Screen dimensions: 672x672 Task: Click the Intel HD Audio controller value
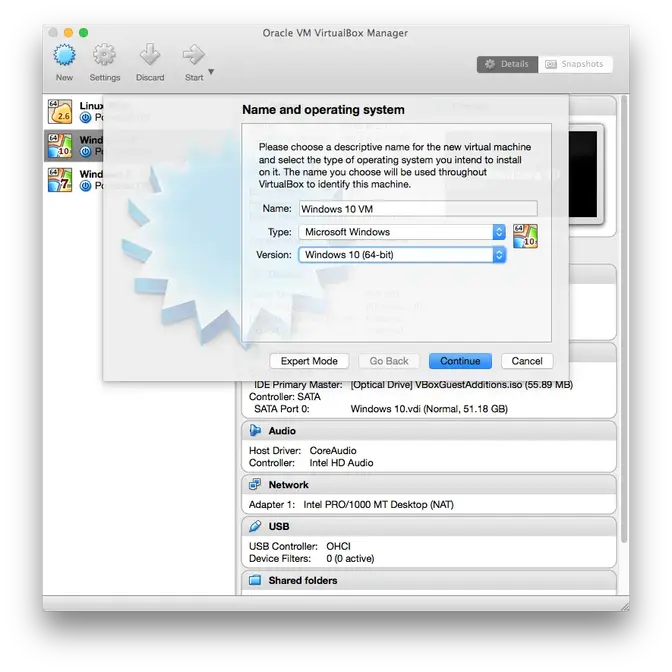[x=341, y=463]
